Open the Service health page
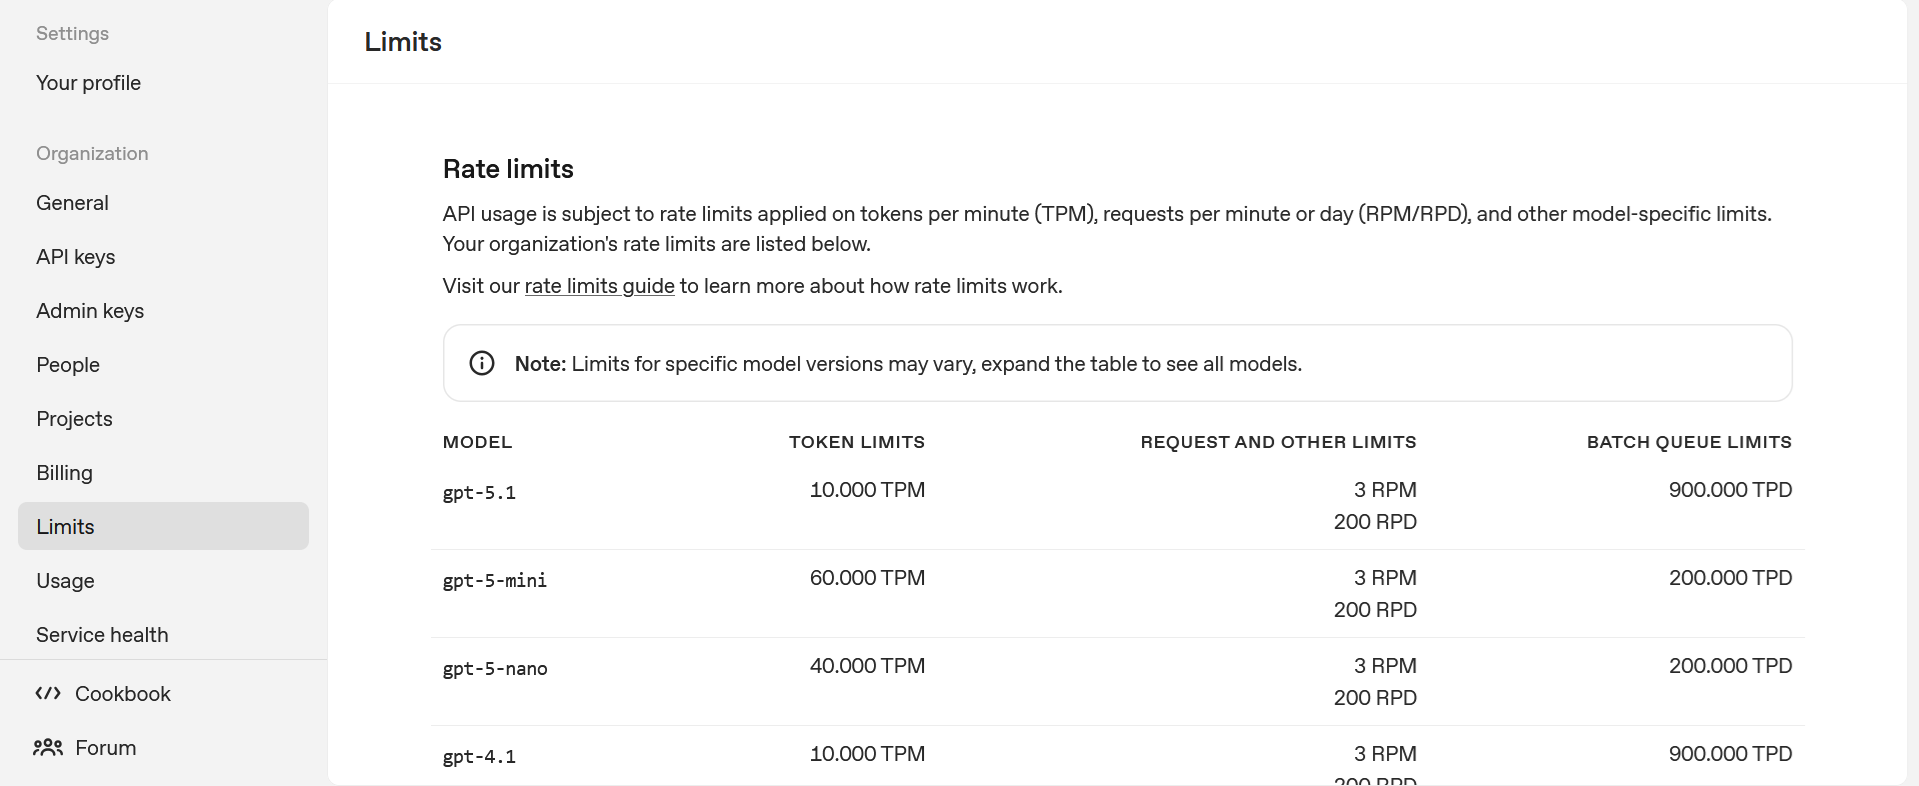1919x786 pixels. (102, 635)
